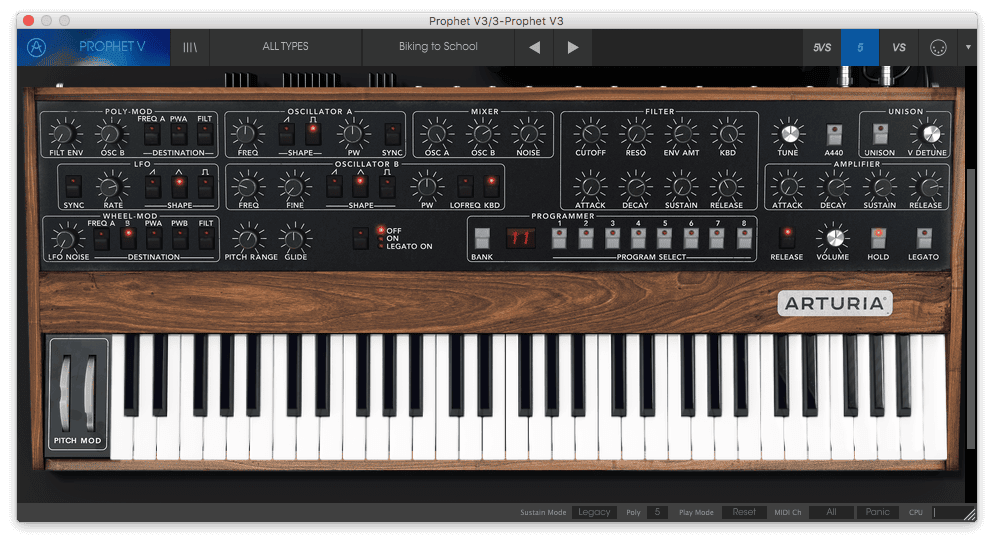The image size is (994, 543).
Task: Click the Panic button
Action: 877,512
